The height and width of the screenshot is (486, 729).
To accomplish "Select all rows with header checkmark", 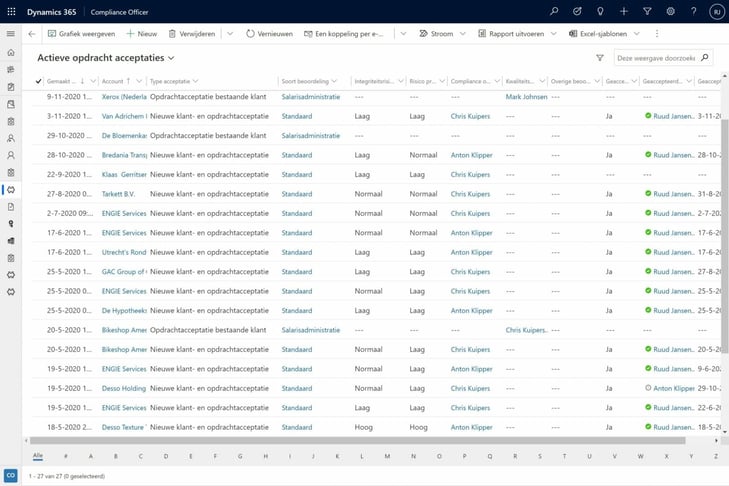I will pos(39,81).
